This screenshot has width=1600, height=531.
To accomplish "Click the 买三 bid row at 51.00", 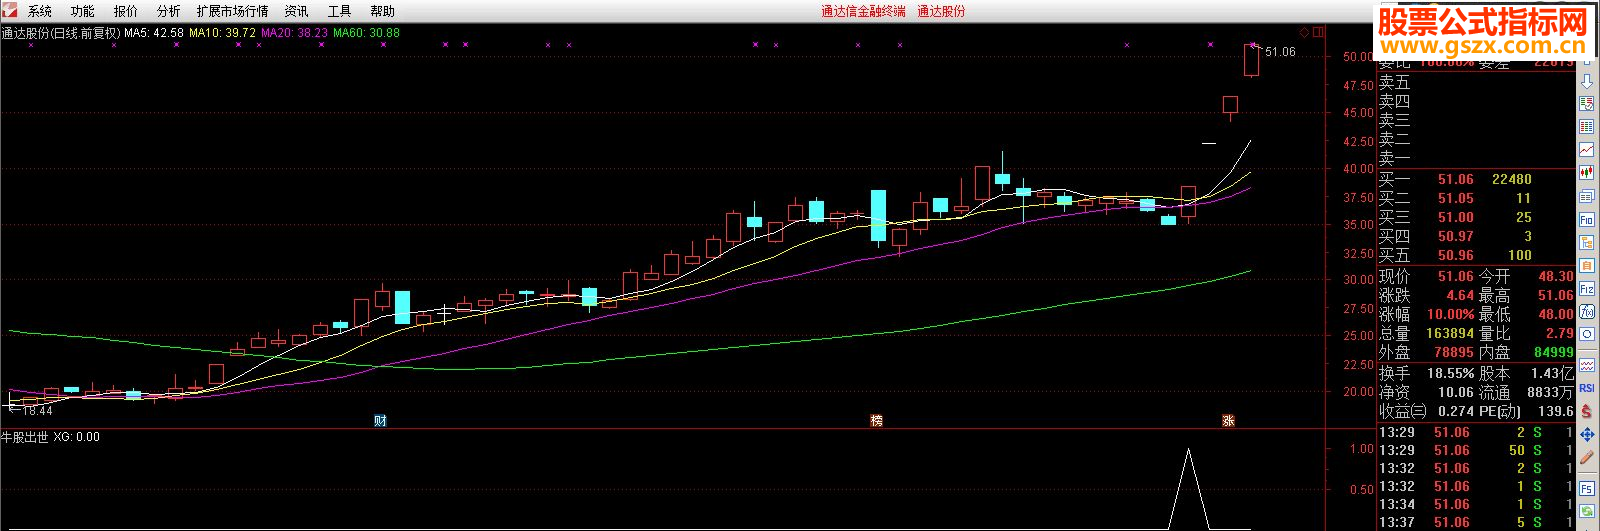I will tap(1476, 217).
